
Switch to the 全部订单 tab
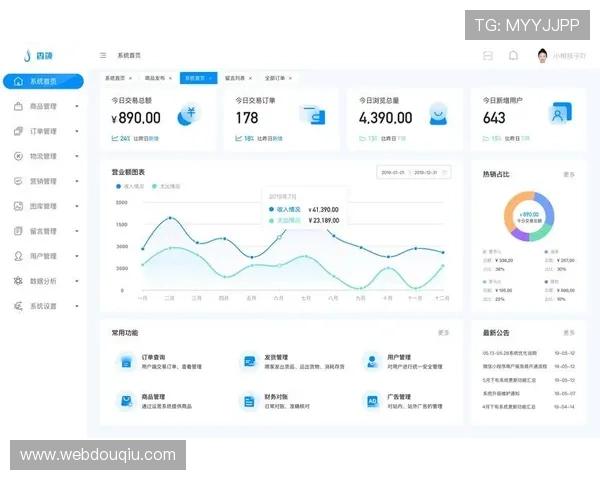277,77
